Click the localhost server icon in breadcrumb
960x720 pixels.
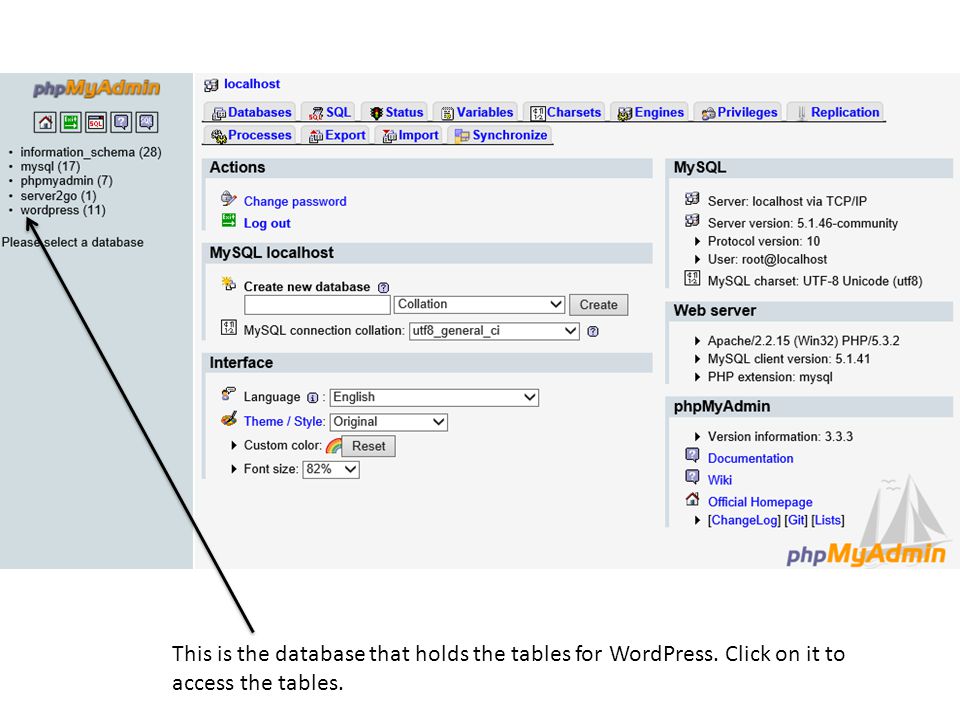(211, 85)
